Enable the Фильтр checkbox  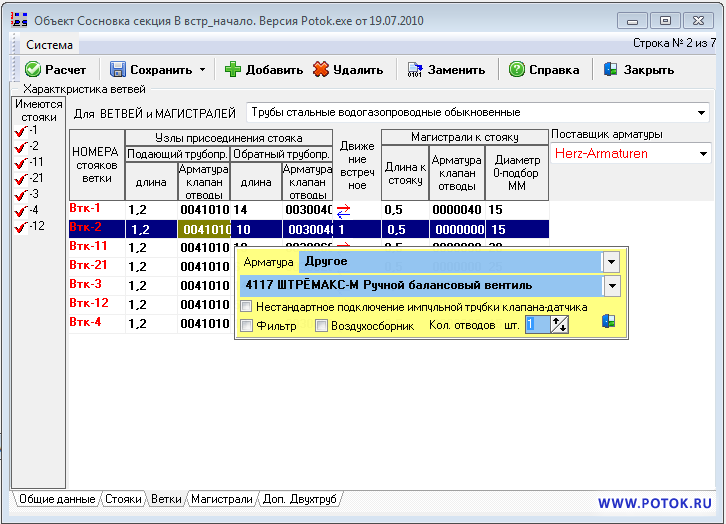pos(247,325)
